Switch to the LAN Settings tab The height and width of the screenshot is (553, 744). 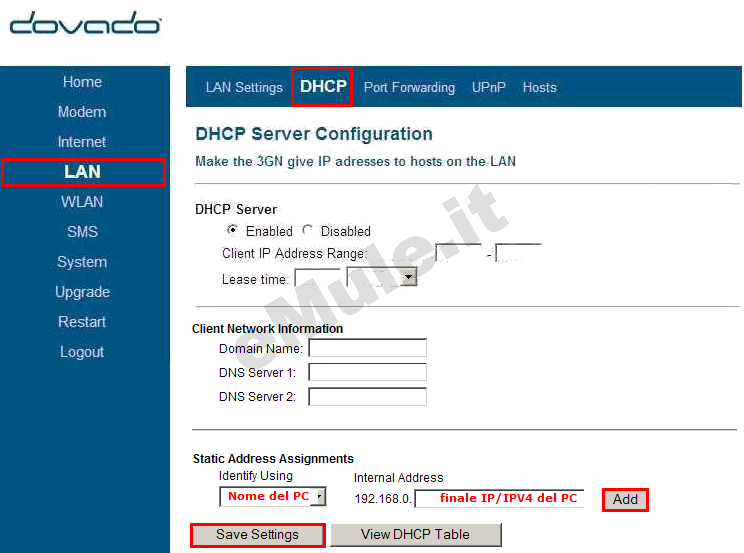point(244,87)
